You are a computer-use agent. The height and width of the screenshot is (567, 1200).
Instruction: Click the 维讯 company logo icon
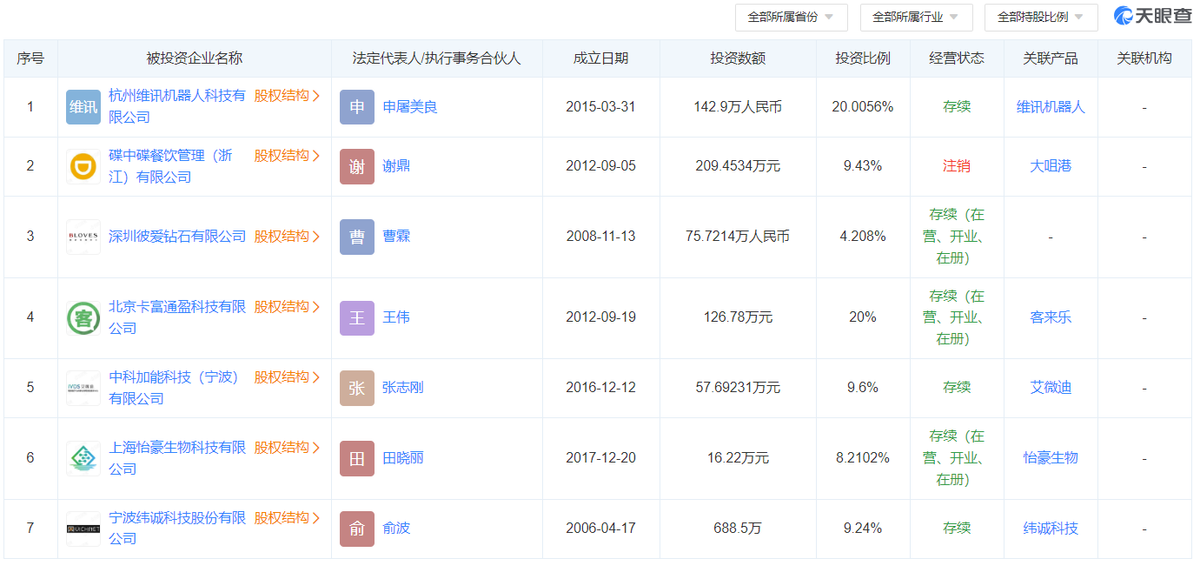pyautogui.click(x=83, y=107)
